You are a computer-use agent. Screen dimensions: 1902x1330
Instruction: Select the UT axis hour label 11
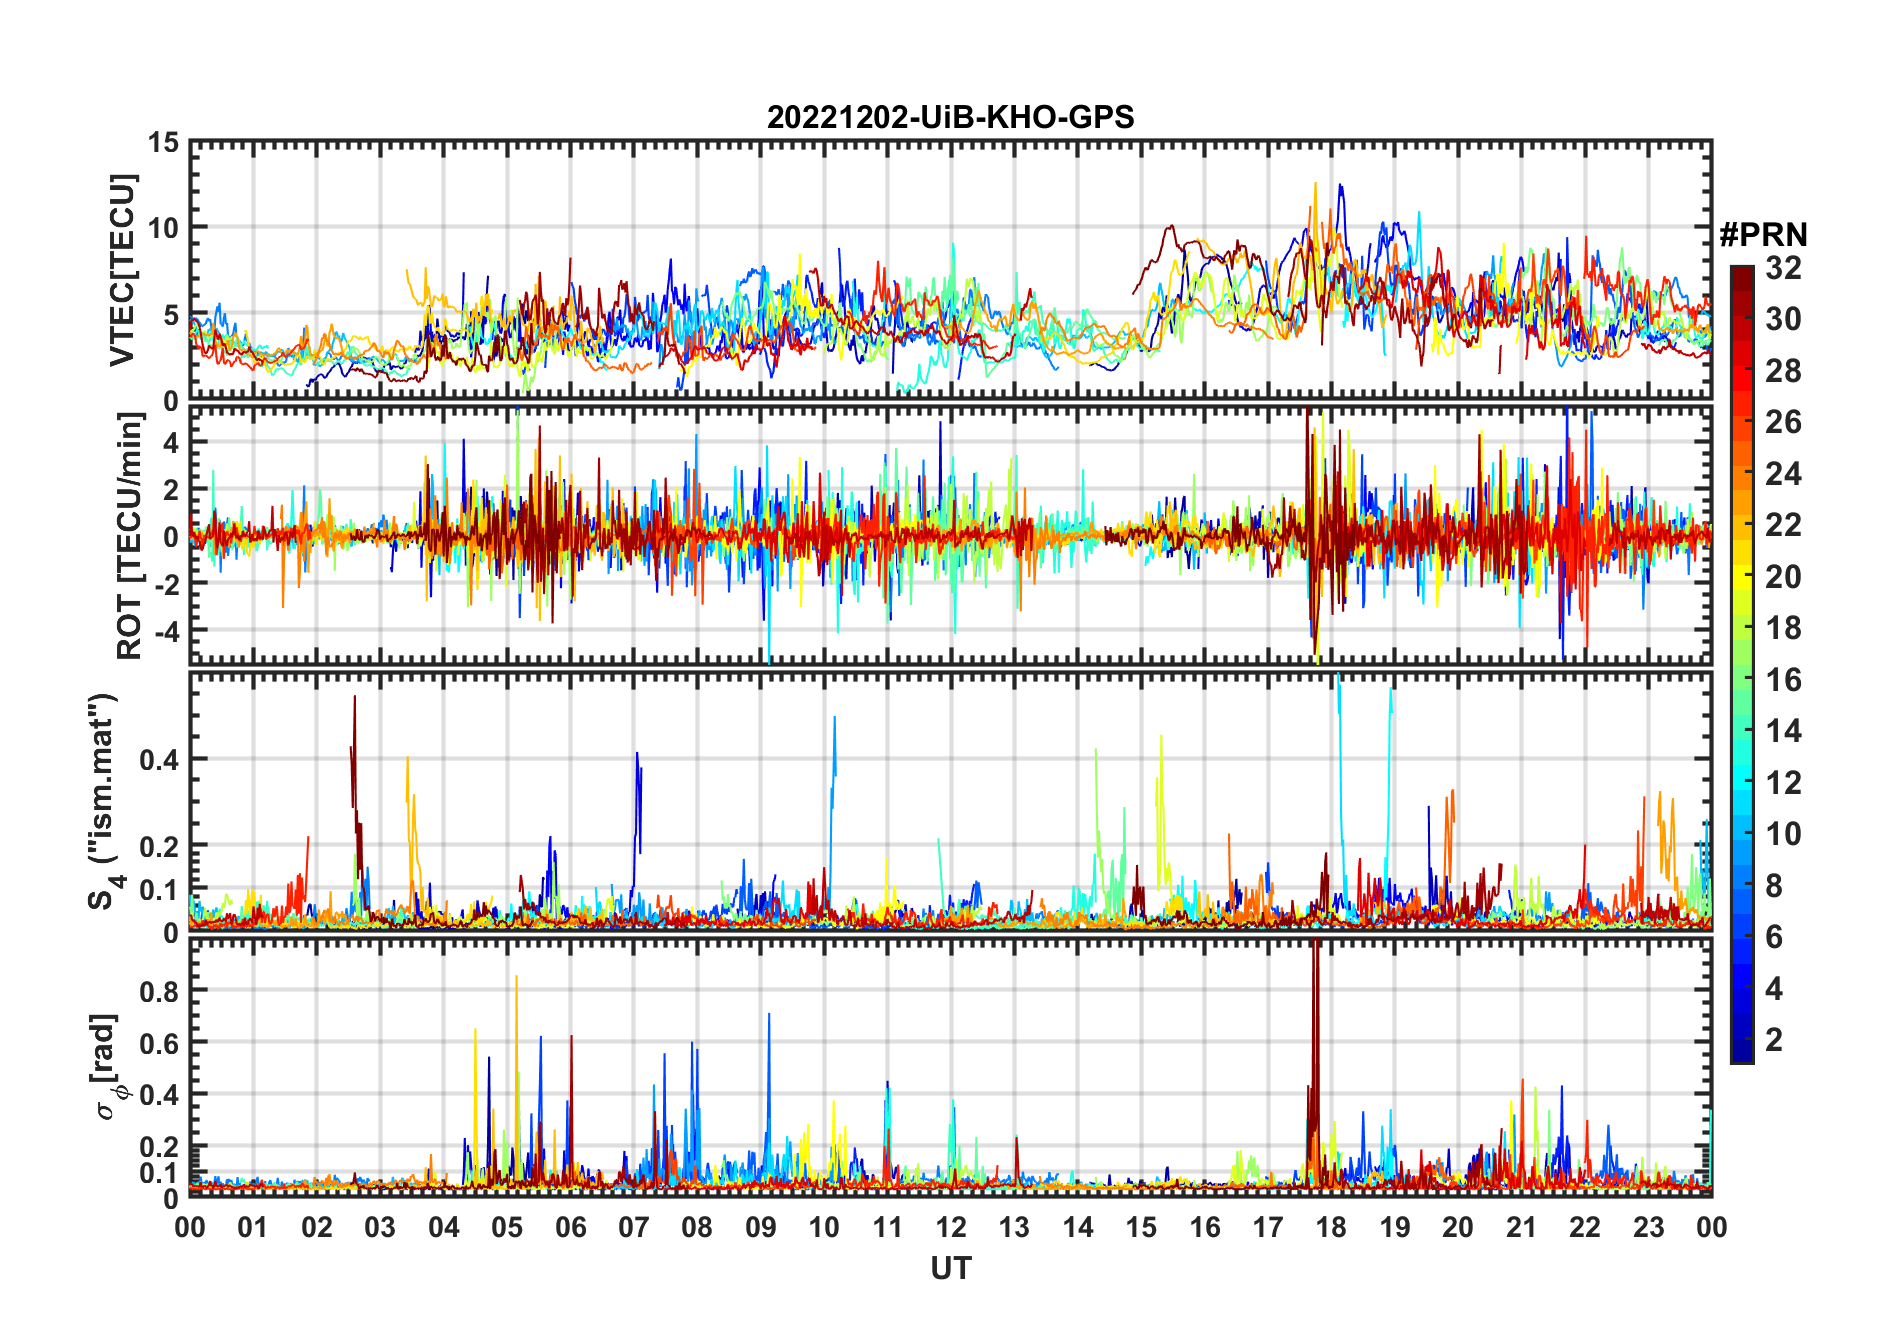click(888, 1227)
